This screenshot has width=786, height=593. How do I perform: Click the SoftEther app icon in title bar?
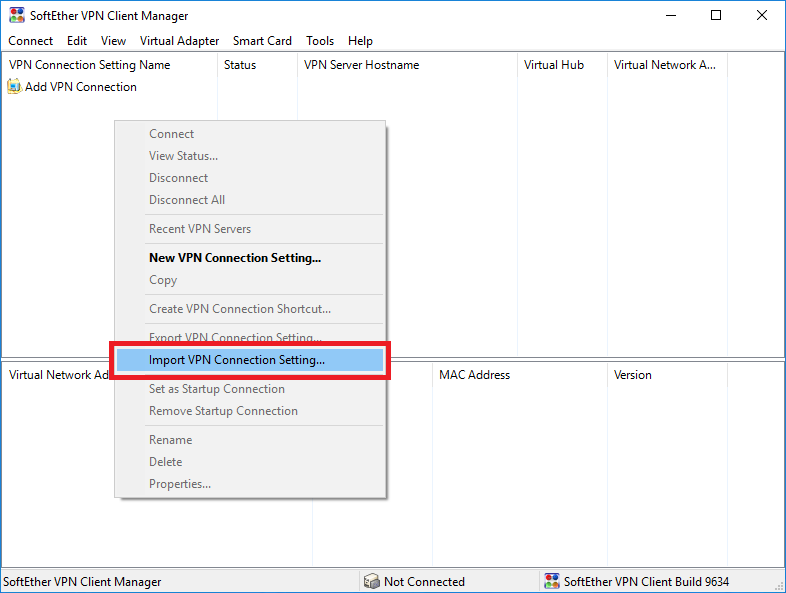[x=17, y=16]
